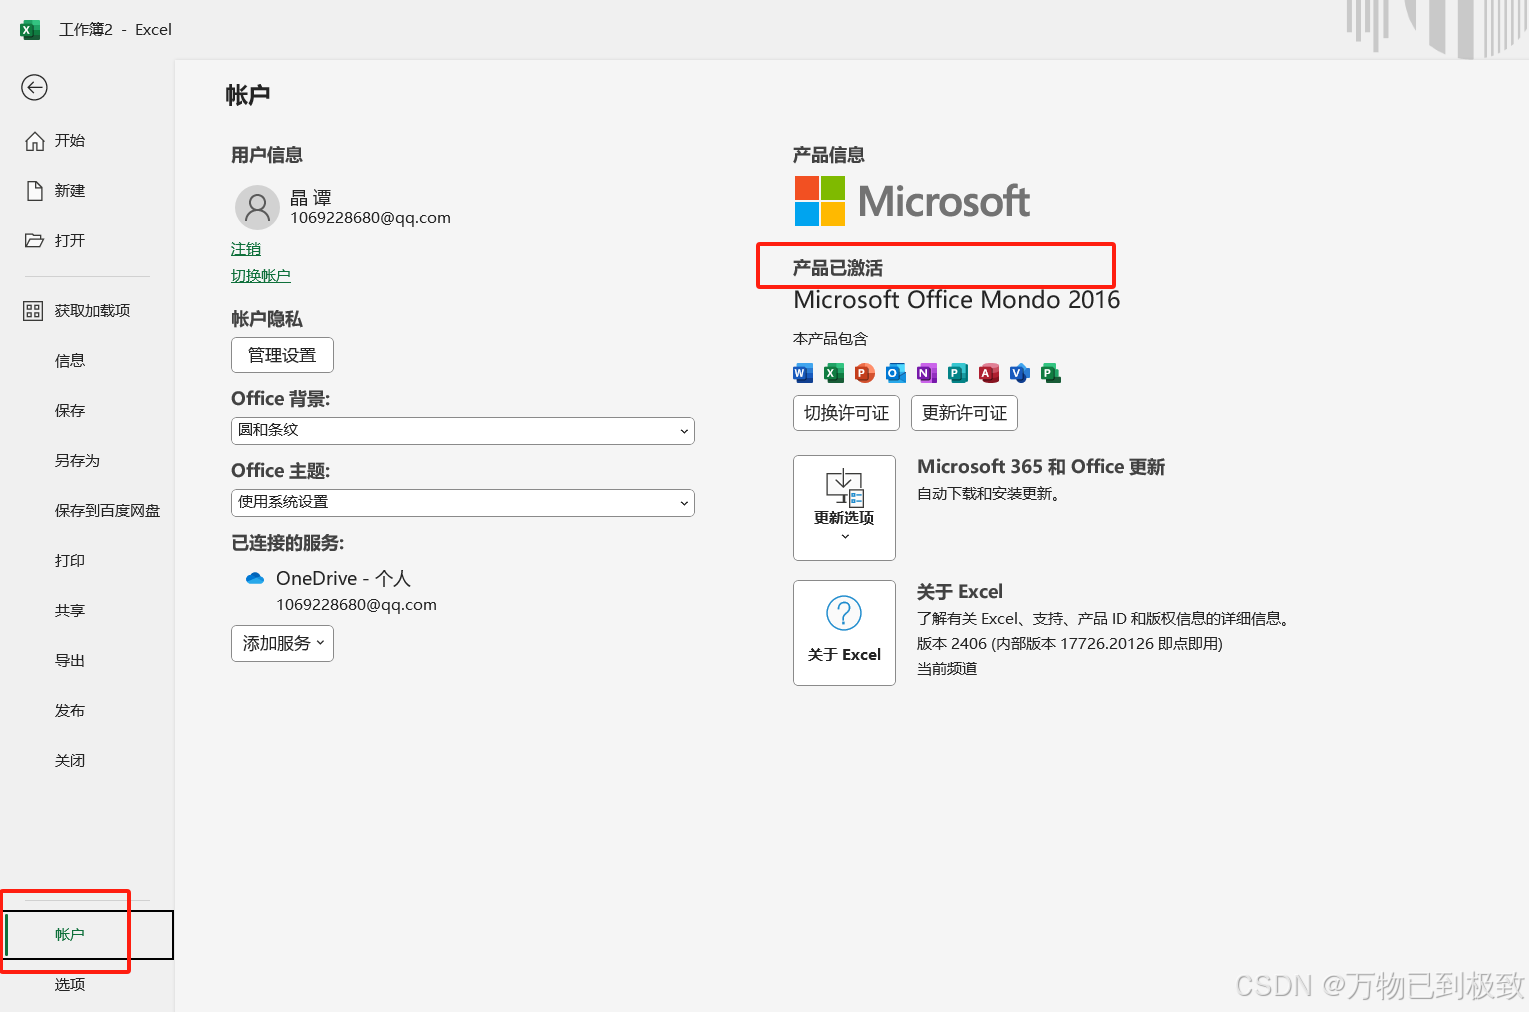Click the 产品已激活 status text
The image size is (1529, 1012).
838,268
